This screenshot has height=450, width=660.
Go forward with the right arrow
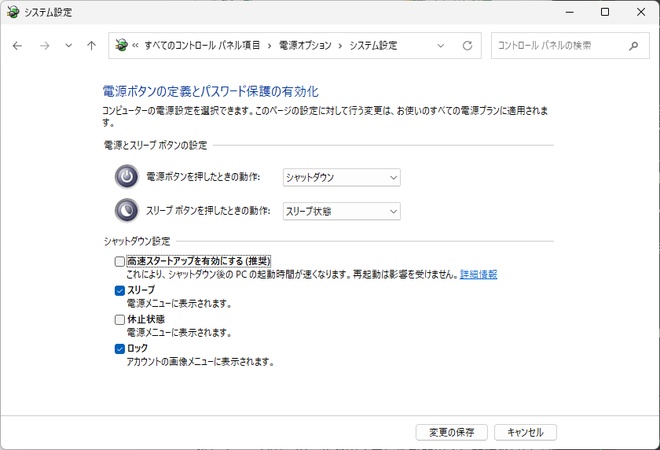coord(44,45)
